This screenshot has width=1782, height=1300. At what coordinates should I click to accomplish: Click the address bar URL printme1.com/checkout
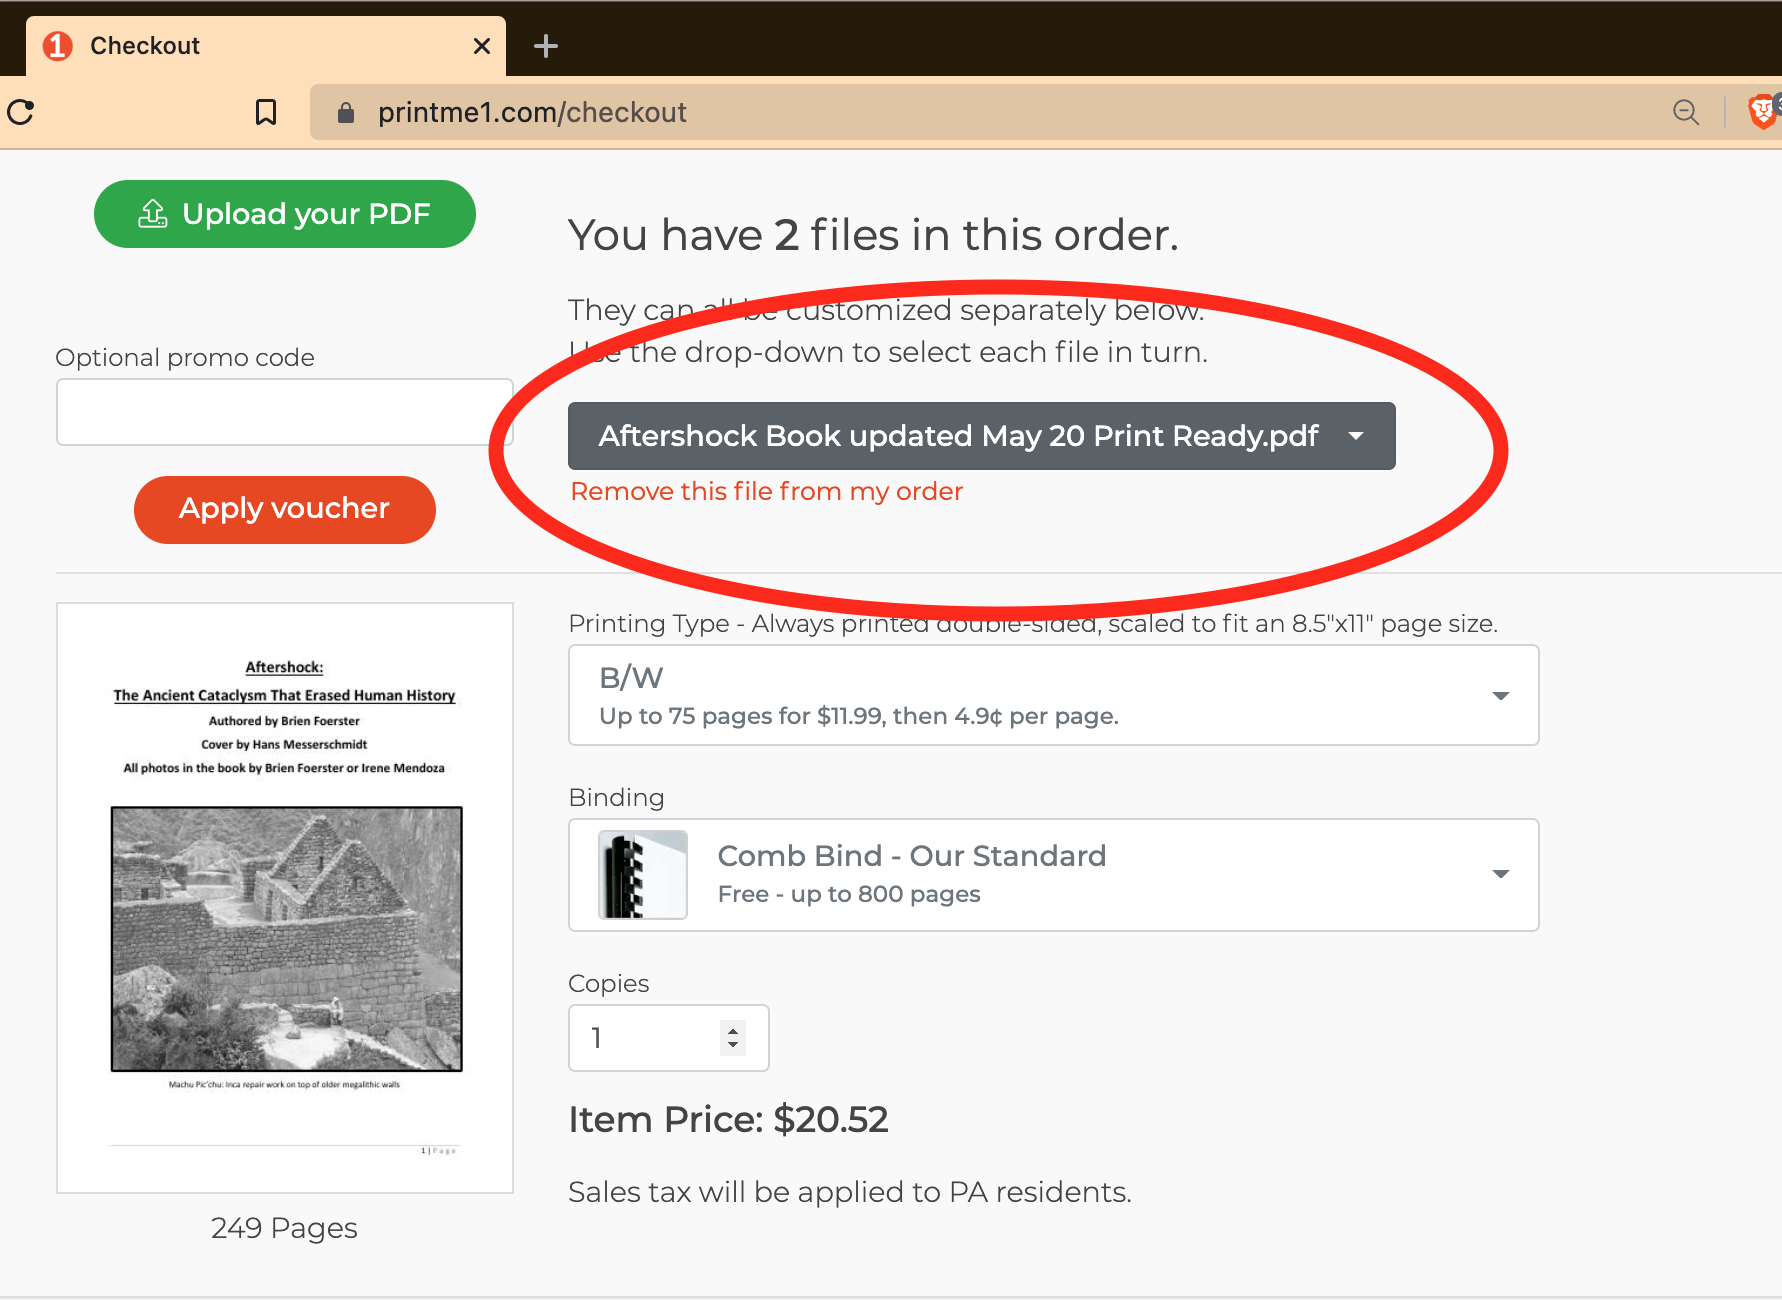pos(532,112)
